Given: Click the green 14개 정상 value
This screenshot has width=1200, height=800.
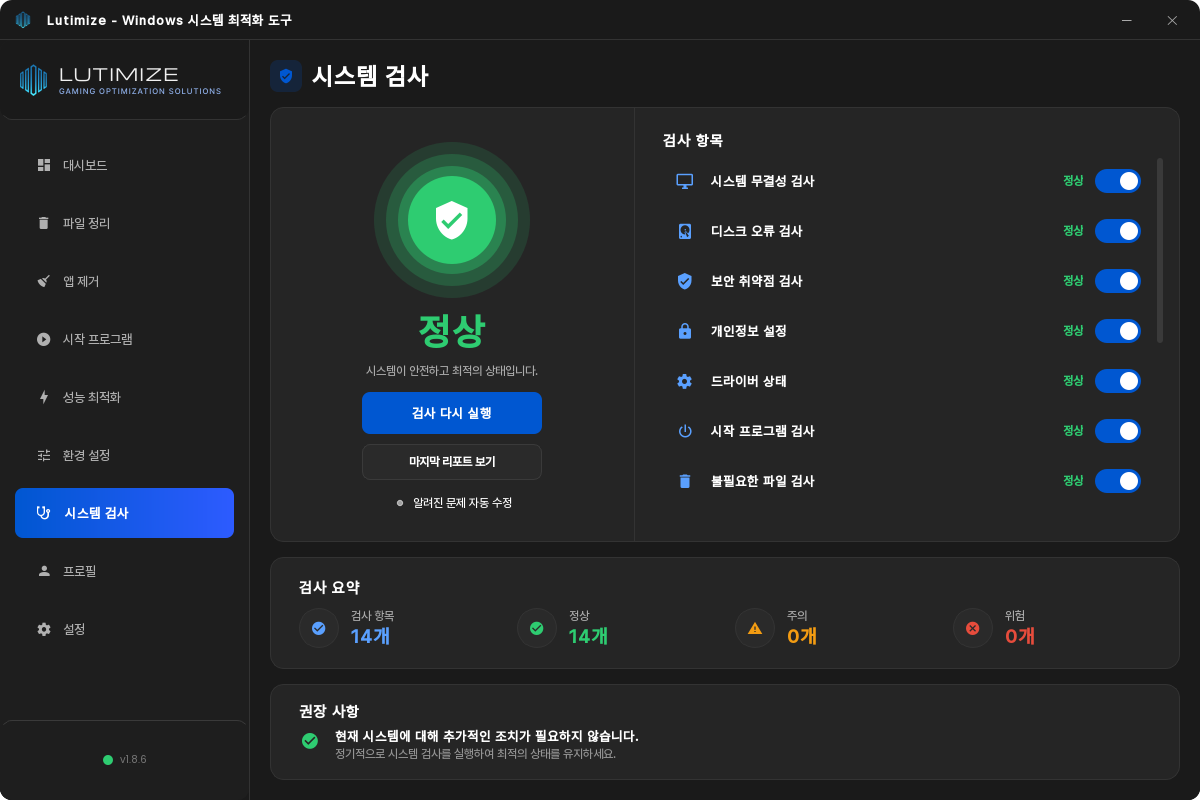Looking at the screenshot, I should pyautogui.click(x=588, y=636).
